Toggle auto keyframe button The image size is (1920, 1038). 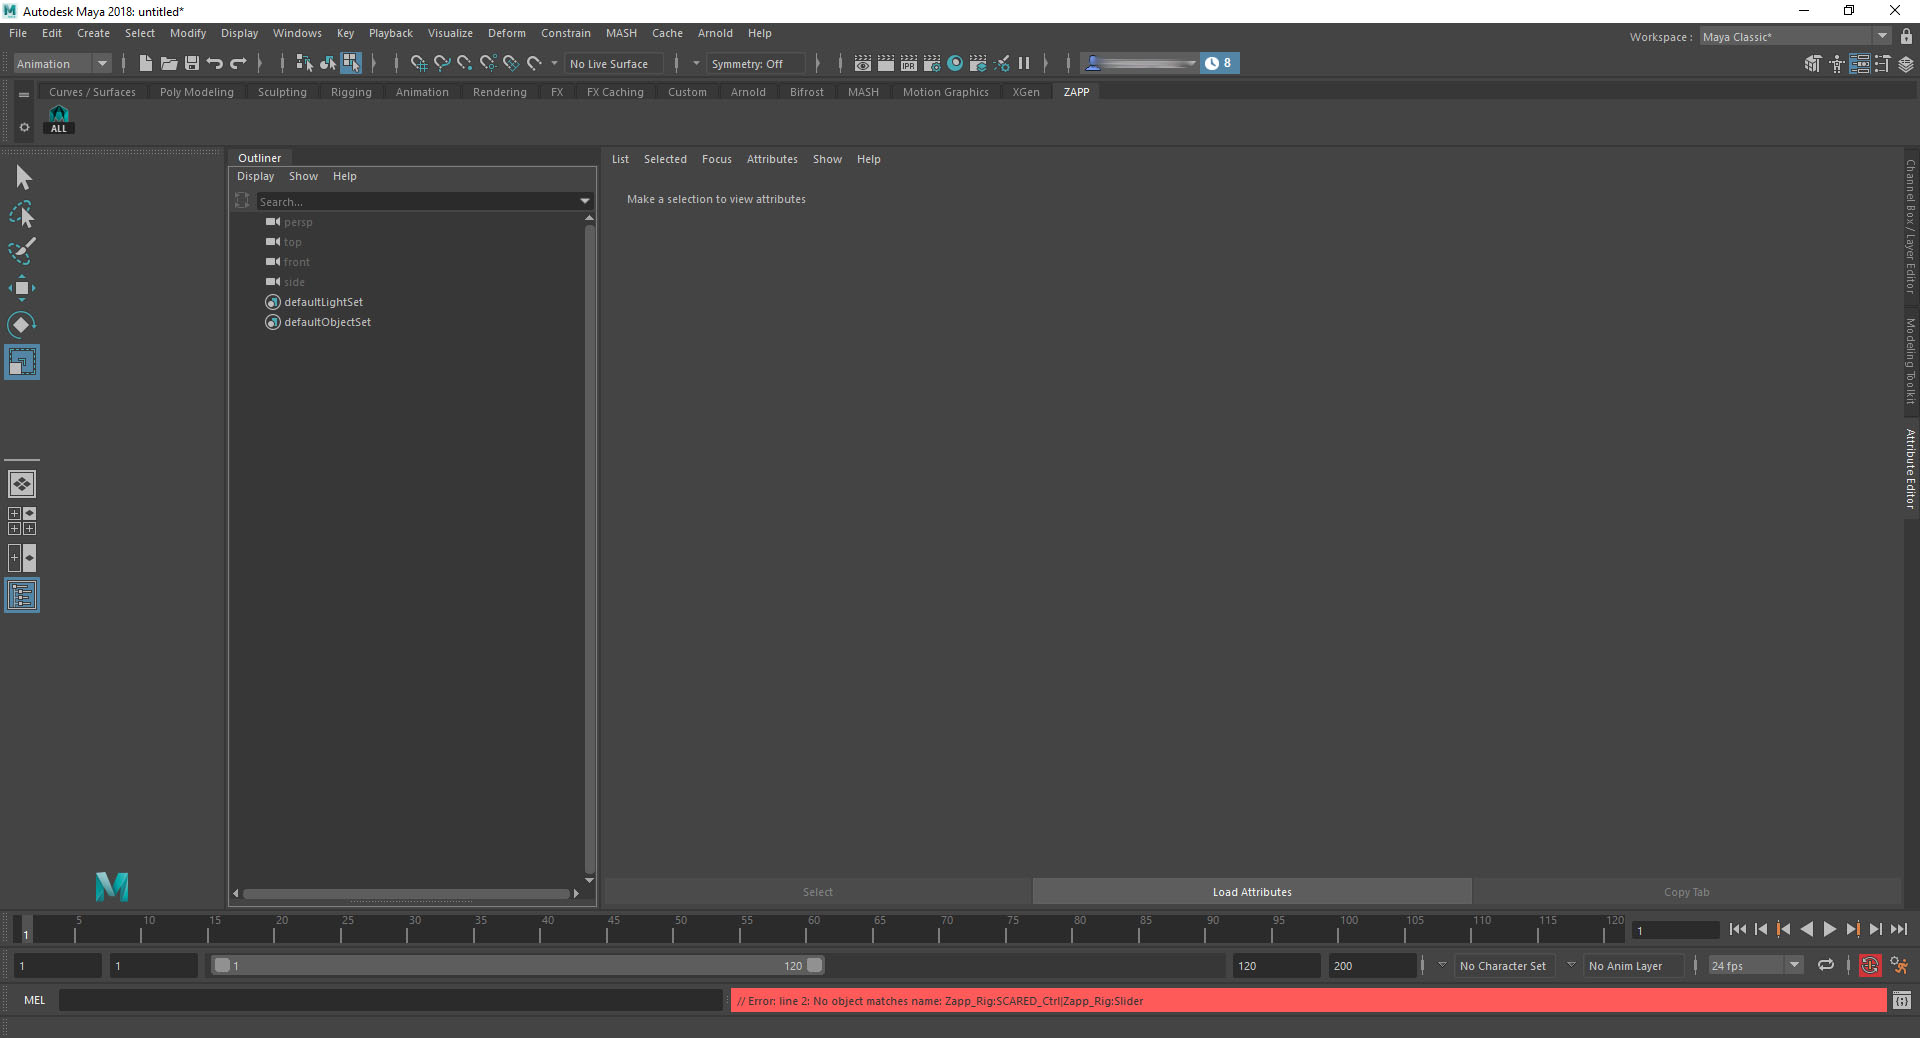tap(1870, 965)
